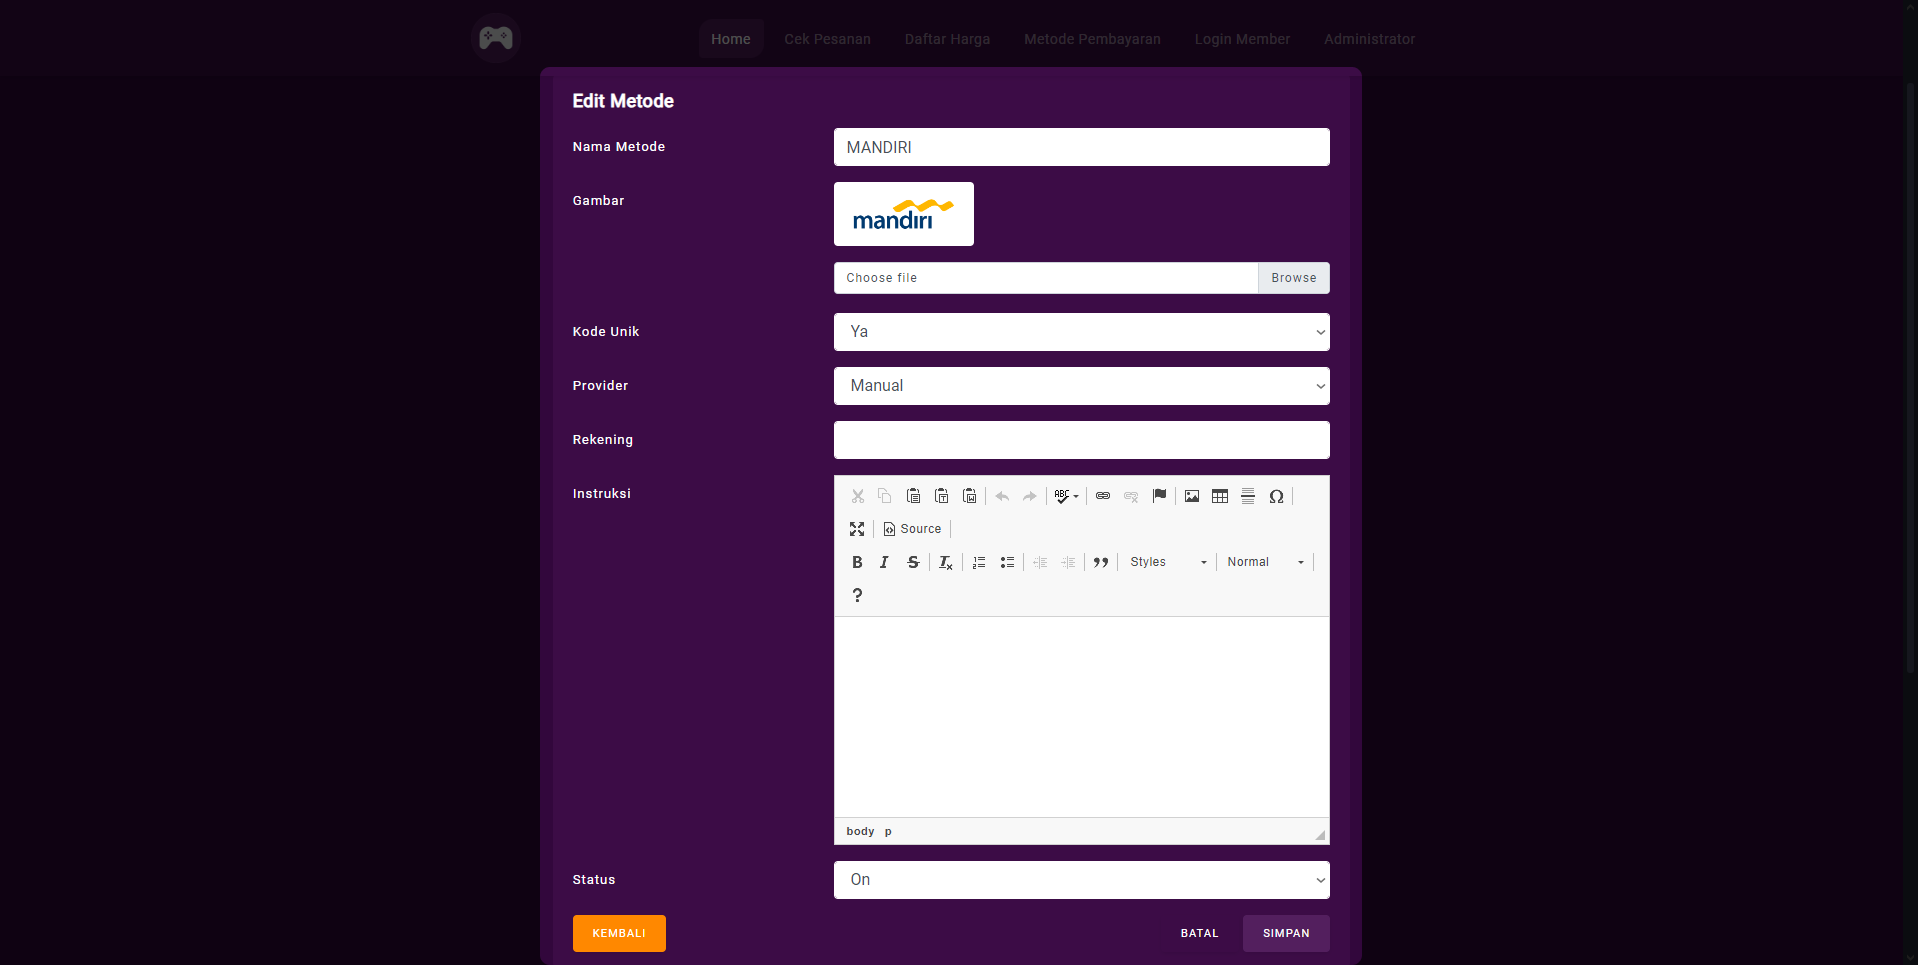Image resolution: width=1918 pixels, height=965 pixels.
Task: Click the Choose file field
Action: (x=1046, y=278)
